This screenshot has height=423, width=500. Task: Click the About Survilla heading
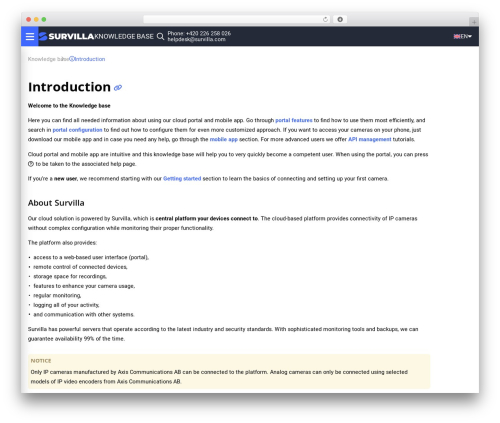(x=56, y=203)
